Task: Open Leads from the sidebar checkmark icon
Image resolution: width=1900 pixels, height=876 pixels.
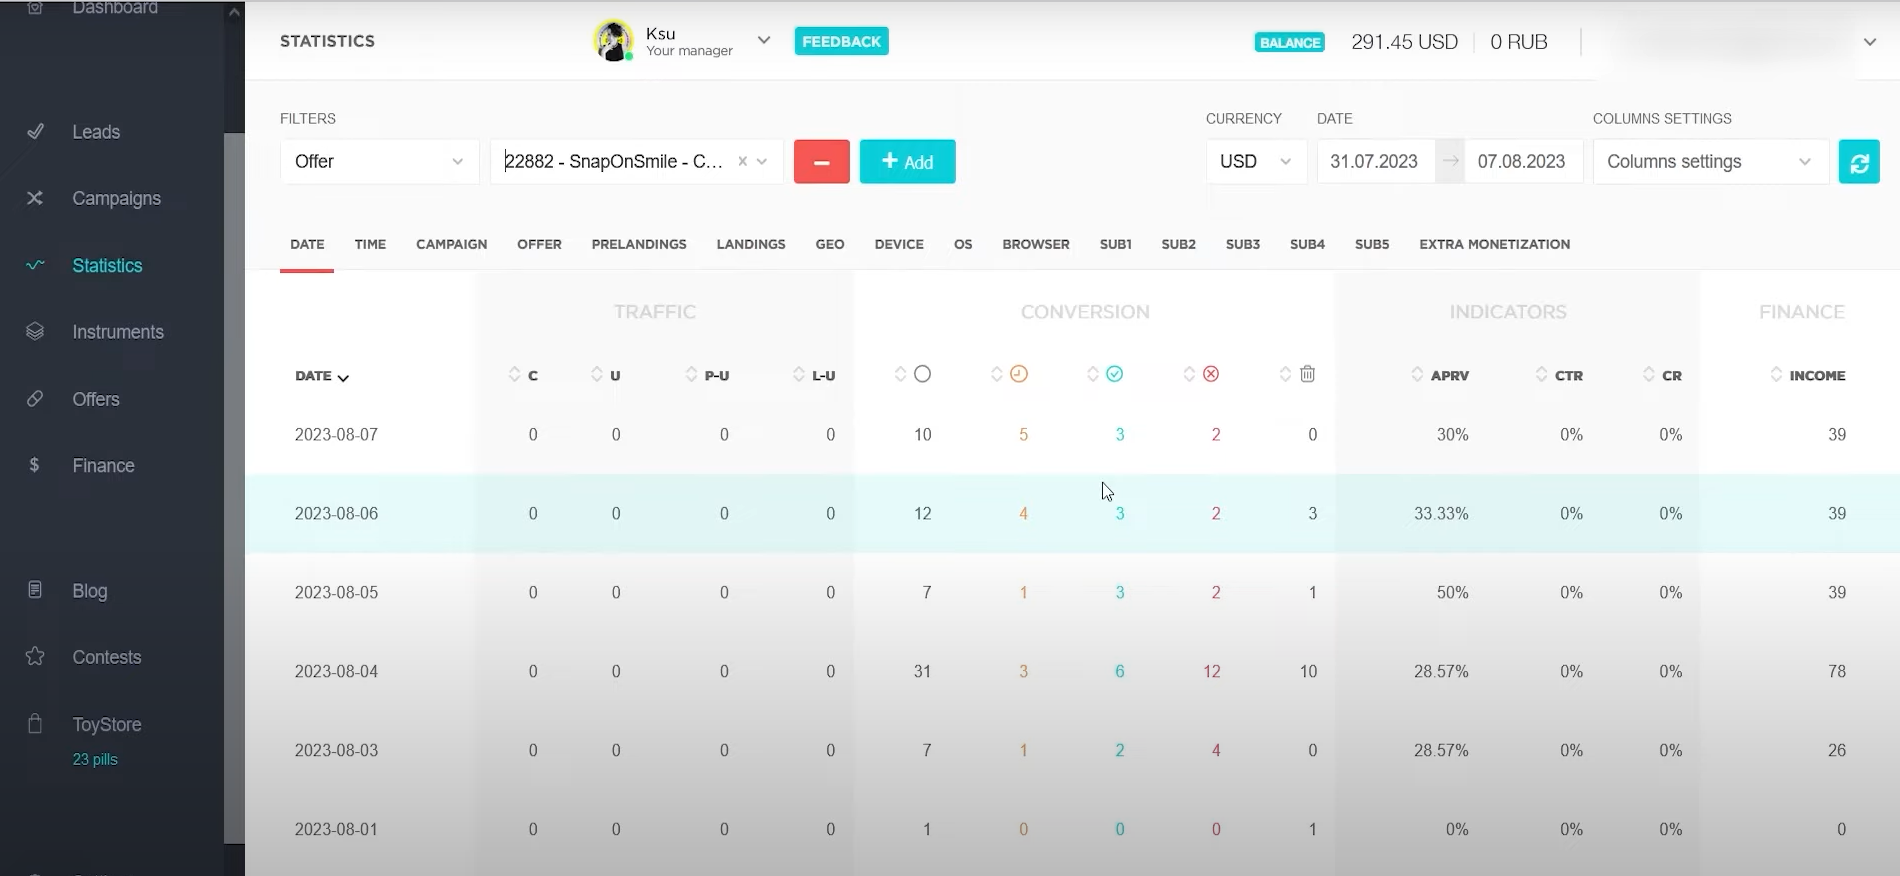Action: point(35,131)
